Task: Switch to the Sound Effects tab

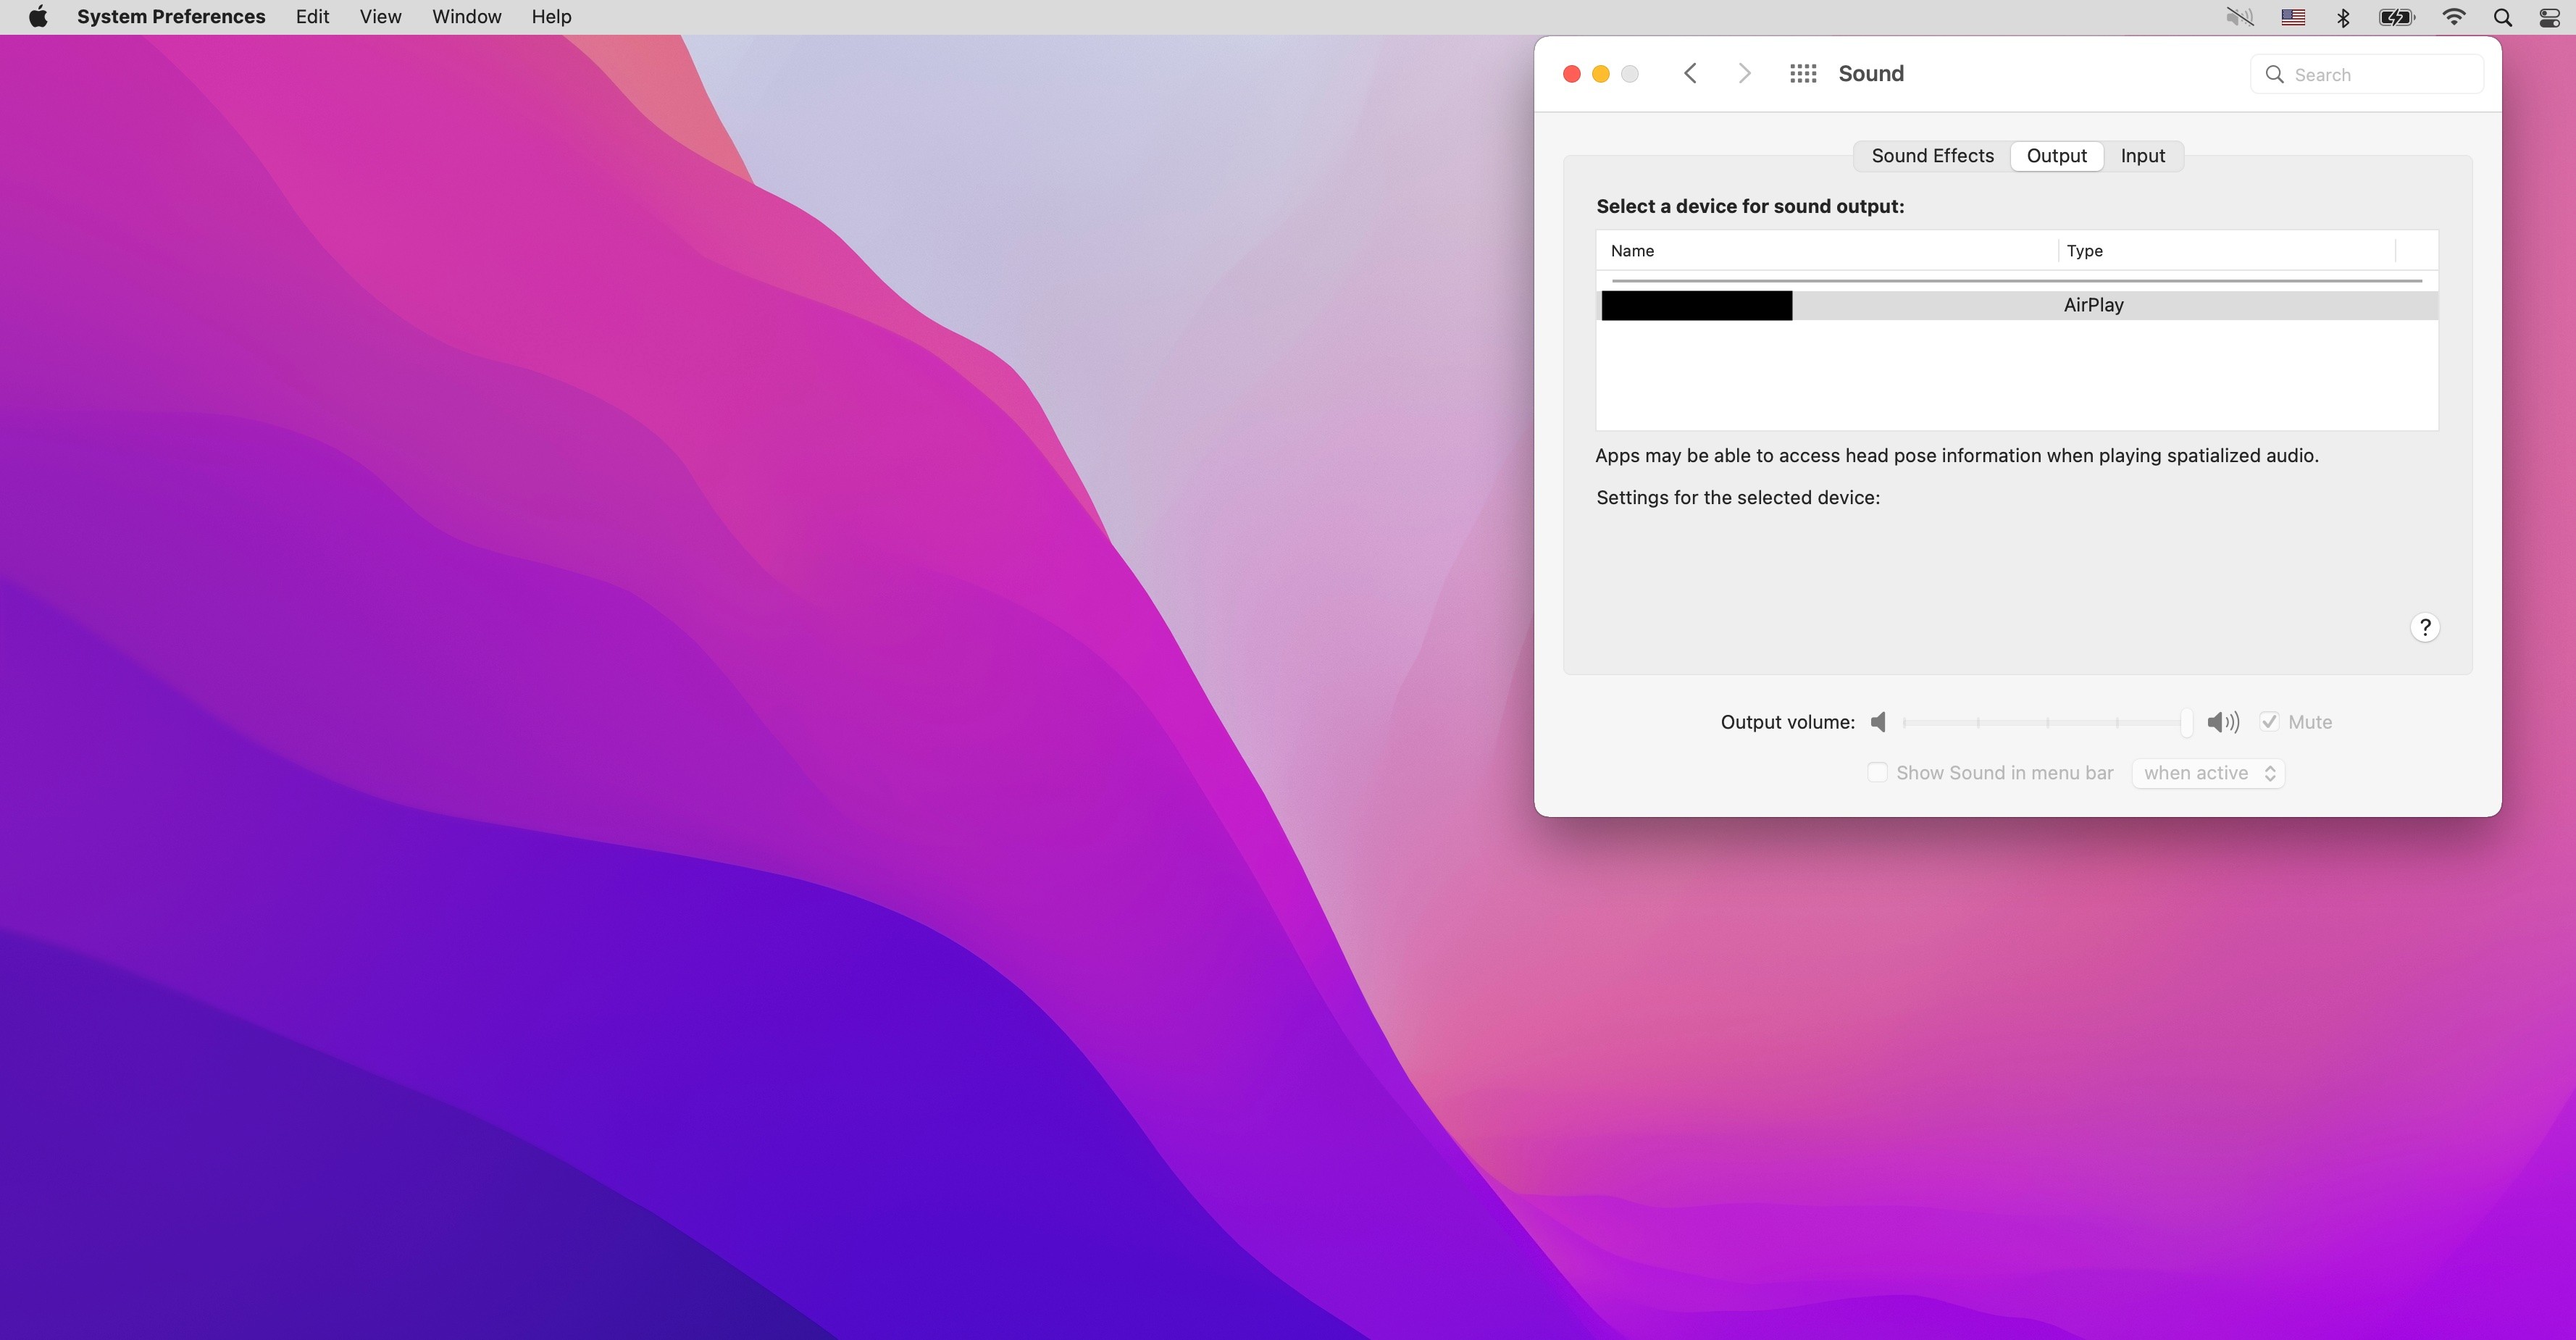Action: click(1932, 156)
